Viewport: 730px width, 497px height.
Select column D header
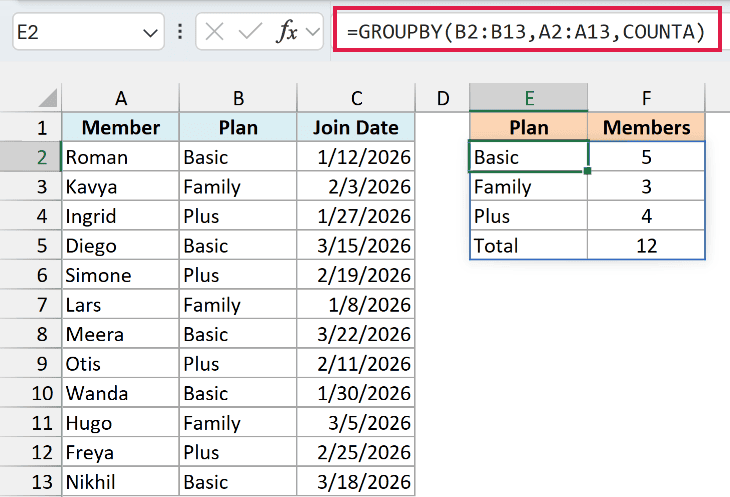(442, 98)
